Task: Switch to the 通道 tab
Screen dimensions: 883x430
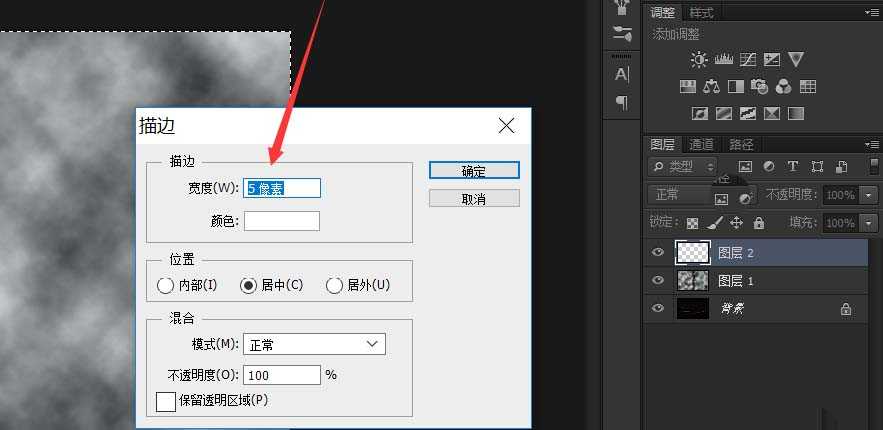Action: tap(701, 144)
